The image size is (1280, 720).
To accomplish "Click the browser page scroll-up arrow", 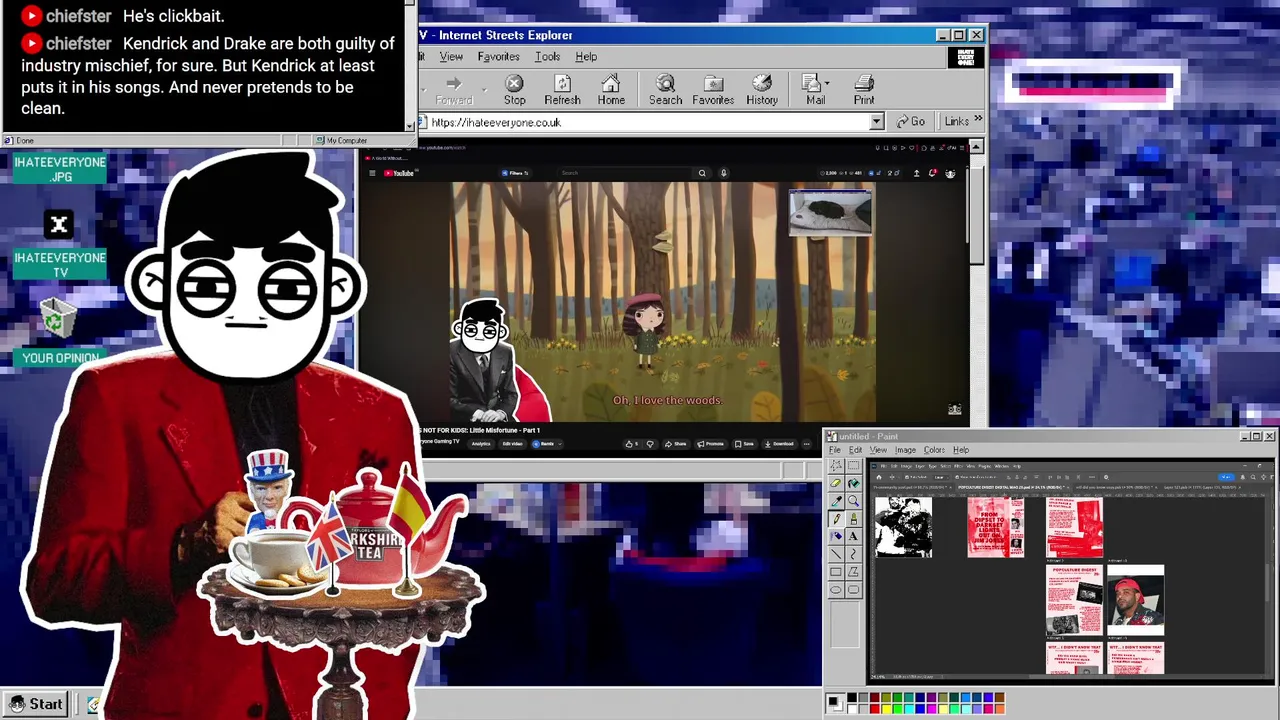I will coord(976,147).
